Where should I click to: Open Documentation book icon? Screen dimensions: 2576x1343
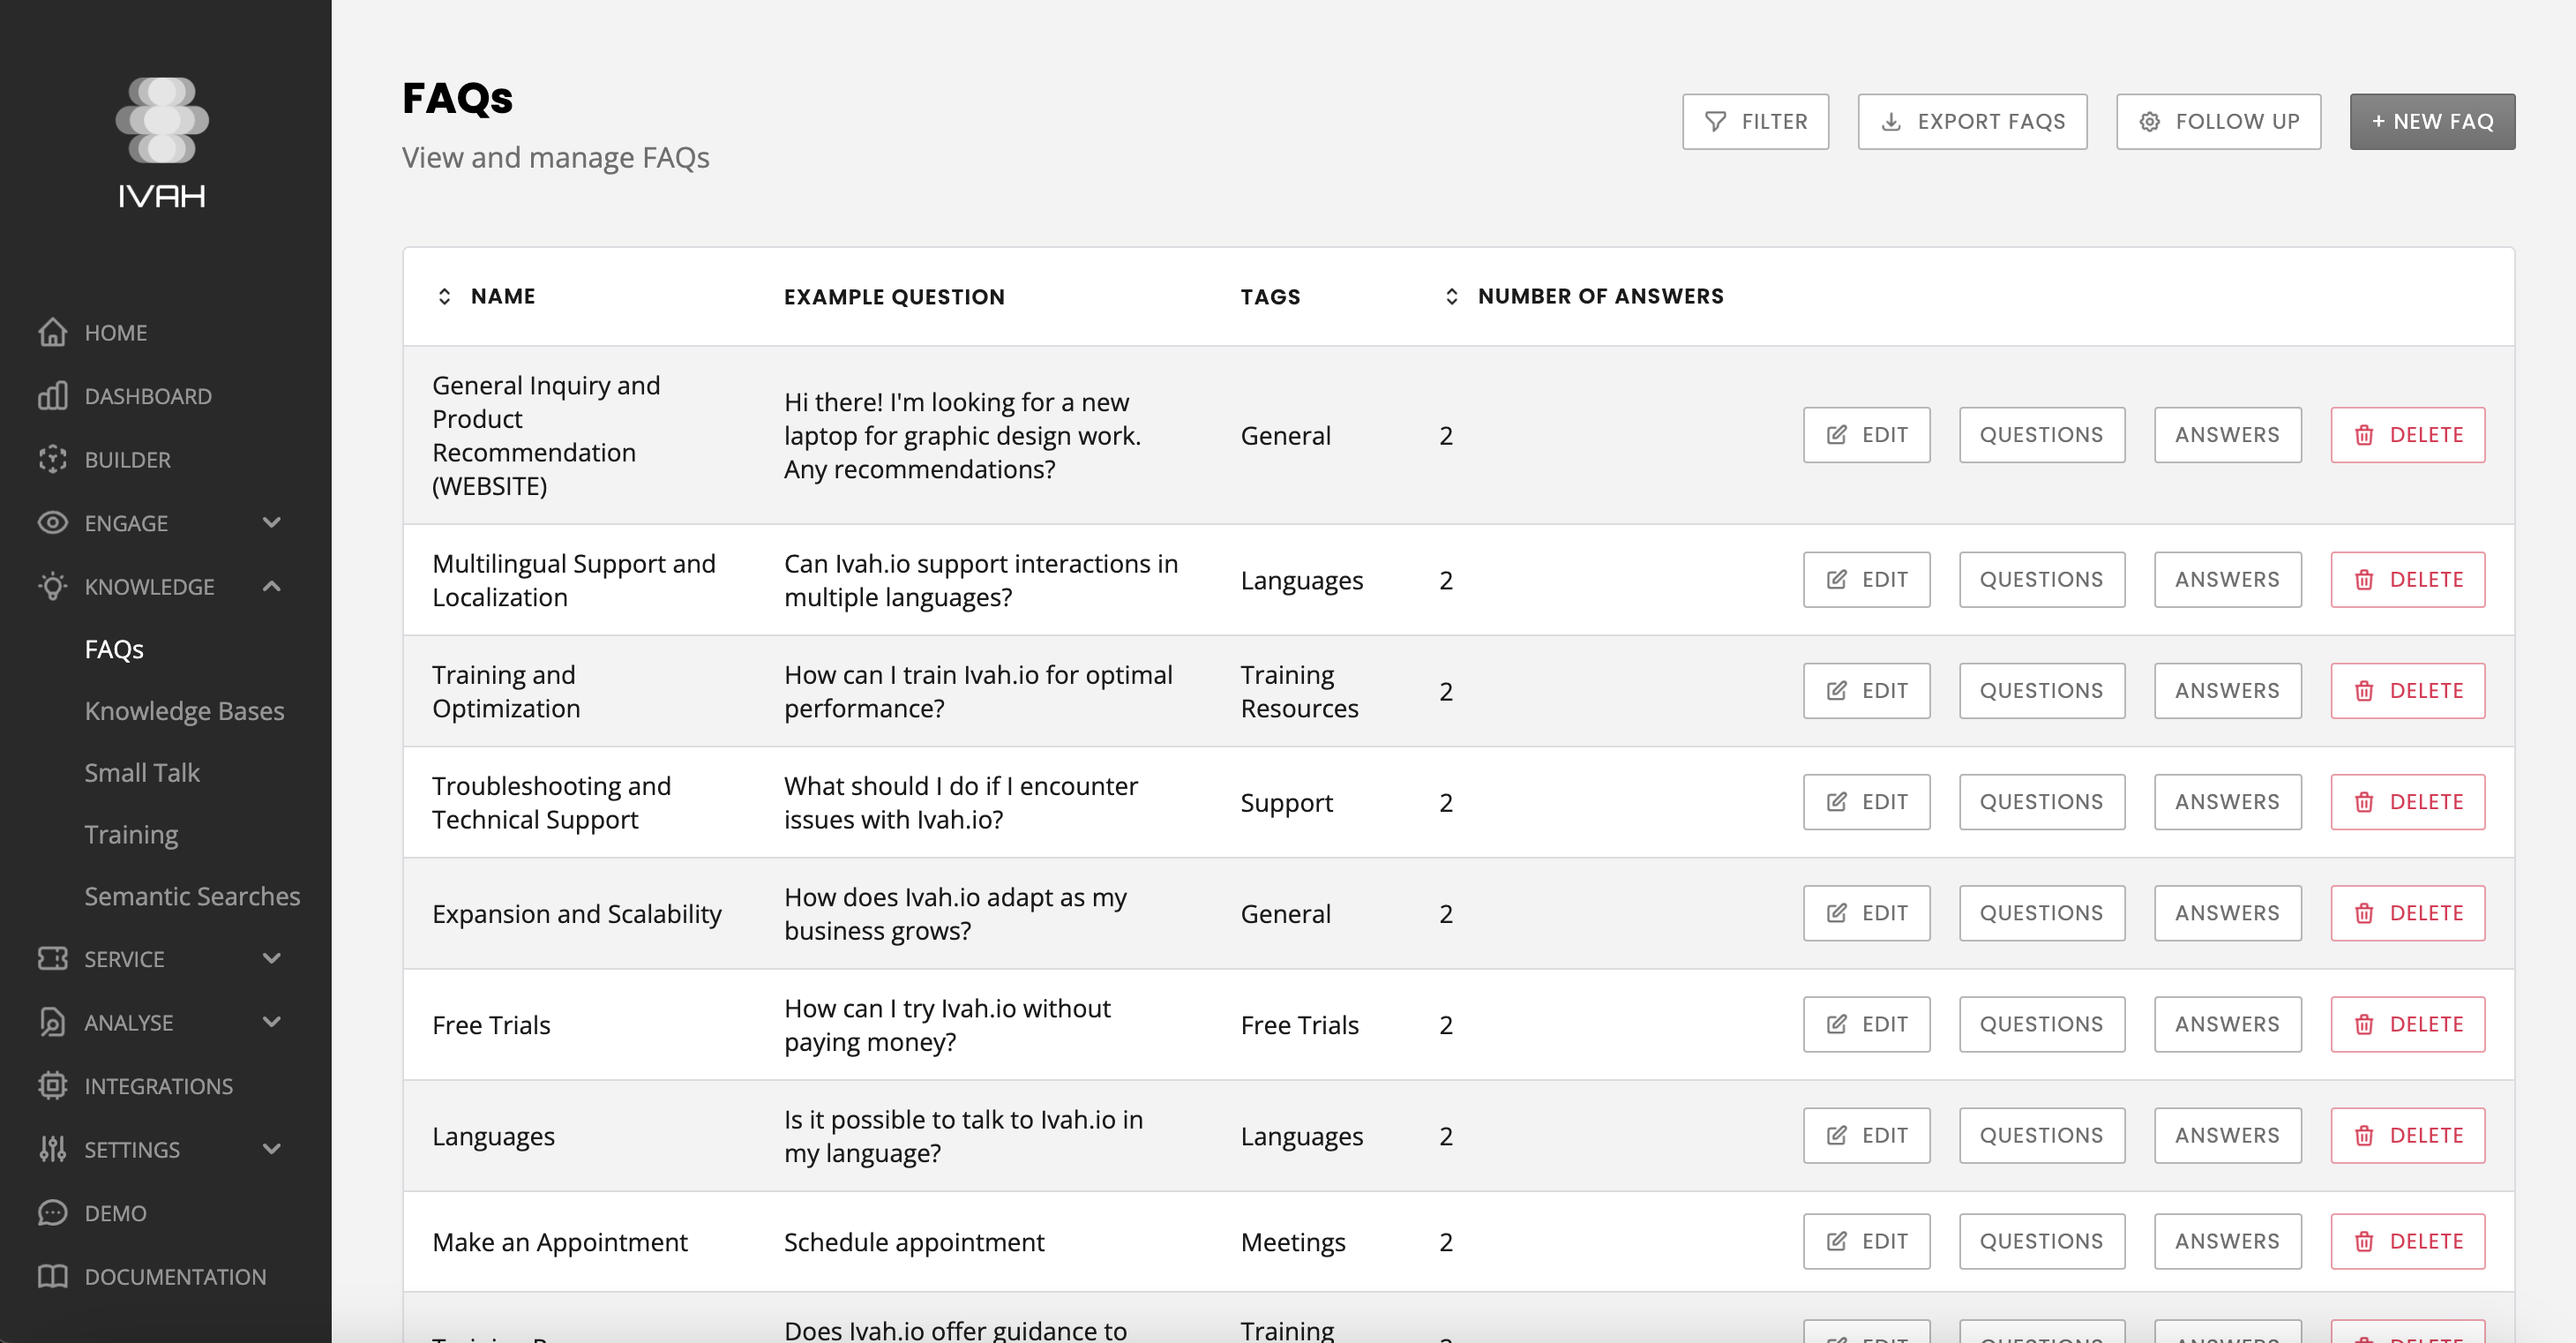coord(52,1276)
